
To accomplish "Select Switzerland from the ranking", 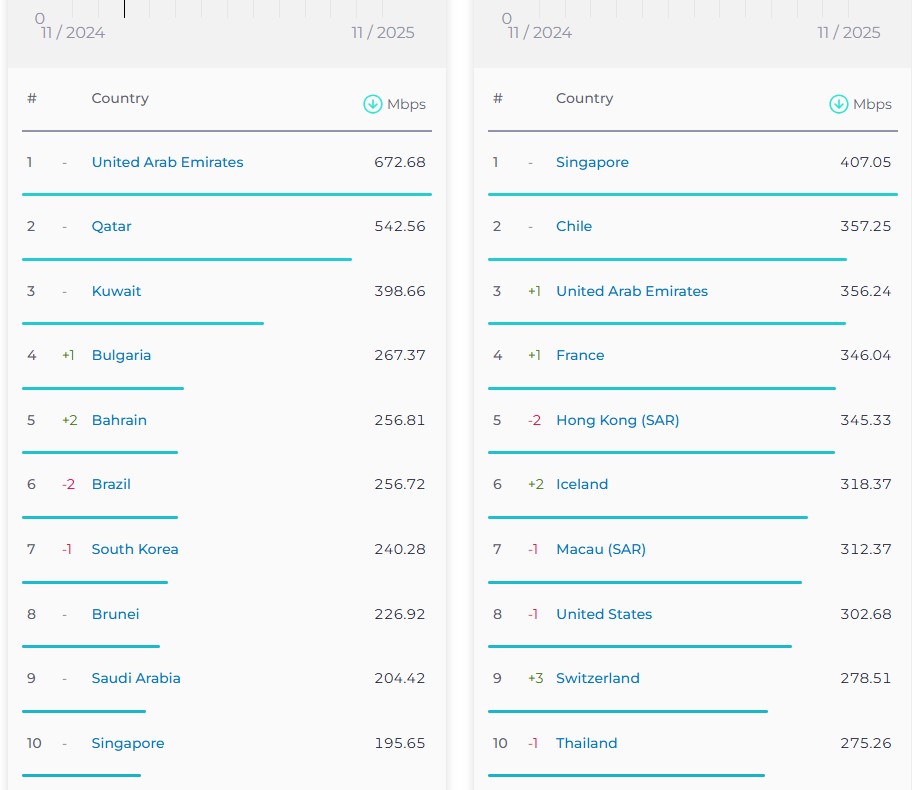I will tap(598, 678).
